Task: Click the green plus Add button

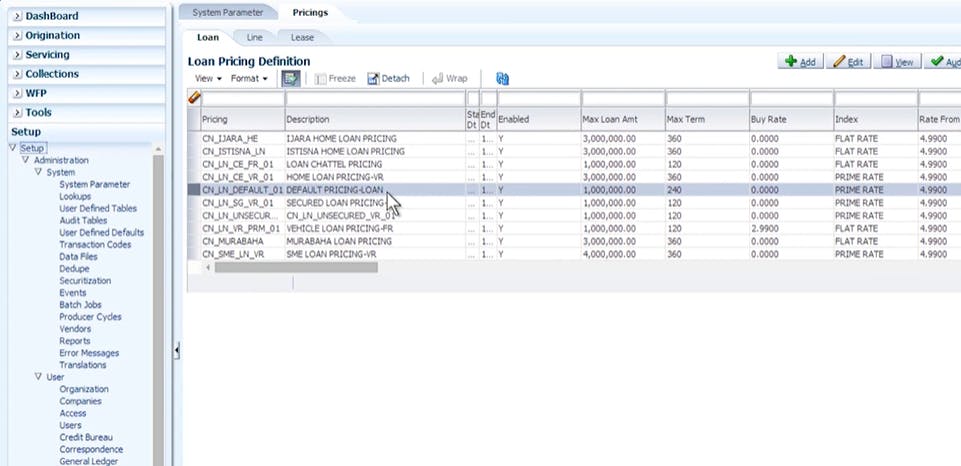Action: 800,61
